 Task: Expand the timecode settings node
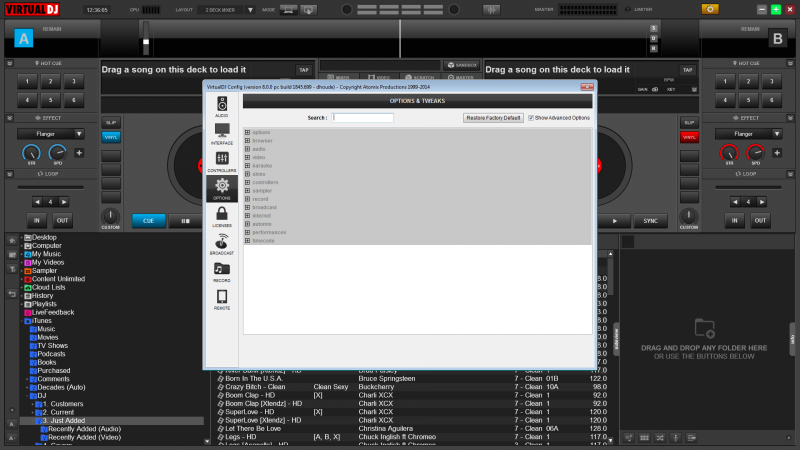pyautogui.click(x=247, y=240)
